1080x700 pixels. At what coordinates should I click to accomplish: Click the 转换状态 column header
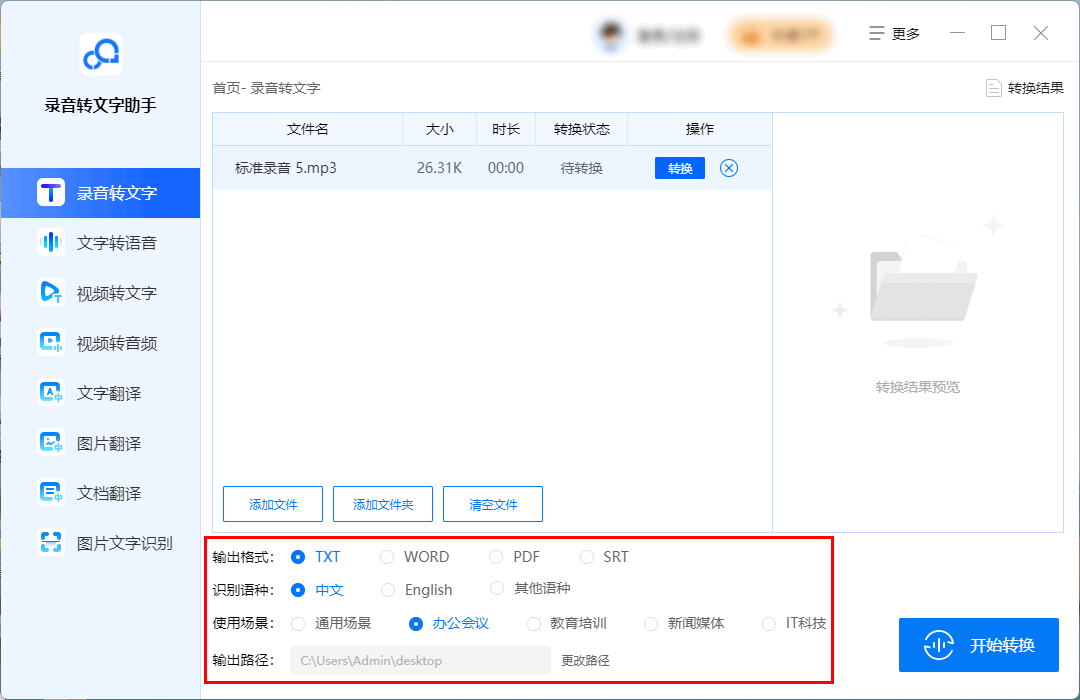click(581, 129)
